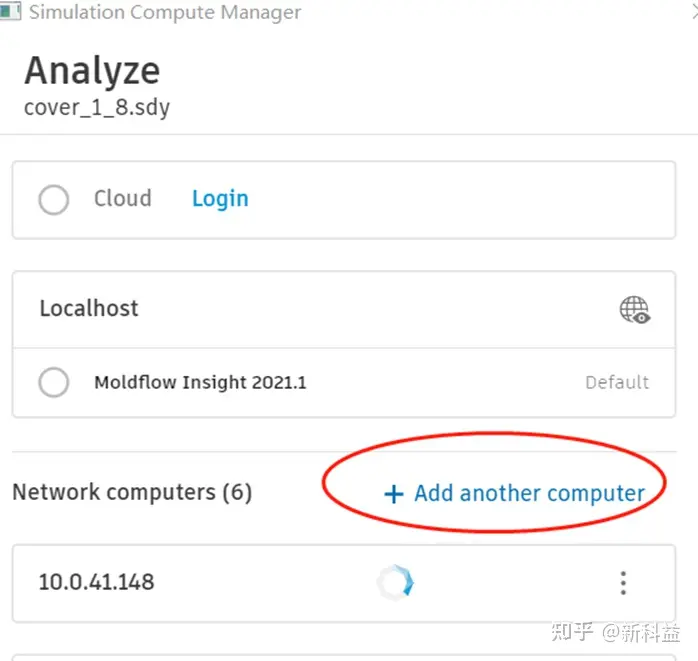Click the Localhost section header

[x=89, y=308]
